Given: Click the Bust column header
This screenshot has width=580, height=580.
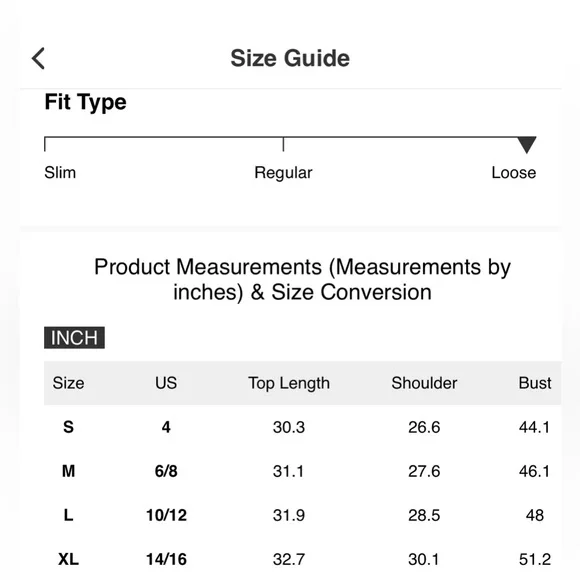Looking at the screenshot, I should click(535, 383).
